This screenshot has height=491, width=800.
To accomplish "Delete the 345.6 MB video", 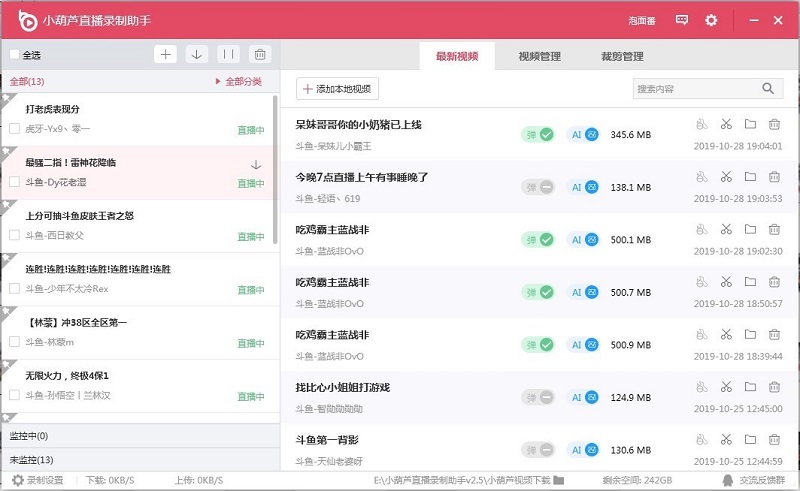I will point(774,125).
